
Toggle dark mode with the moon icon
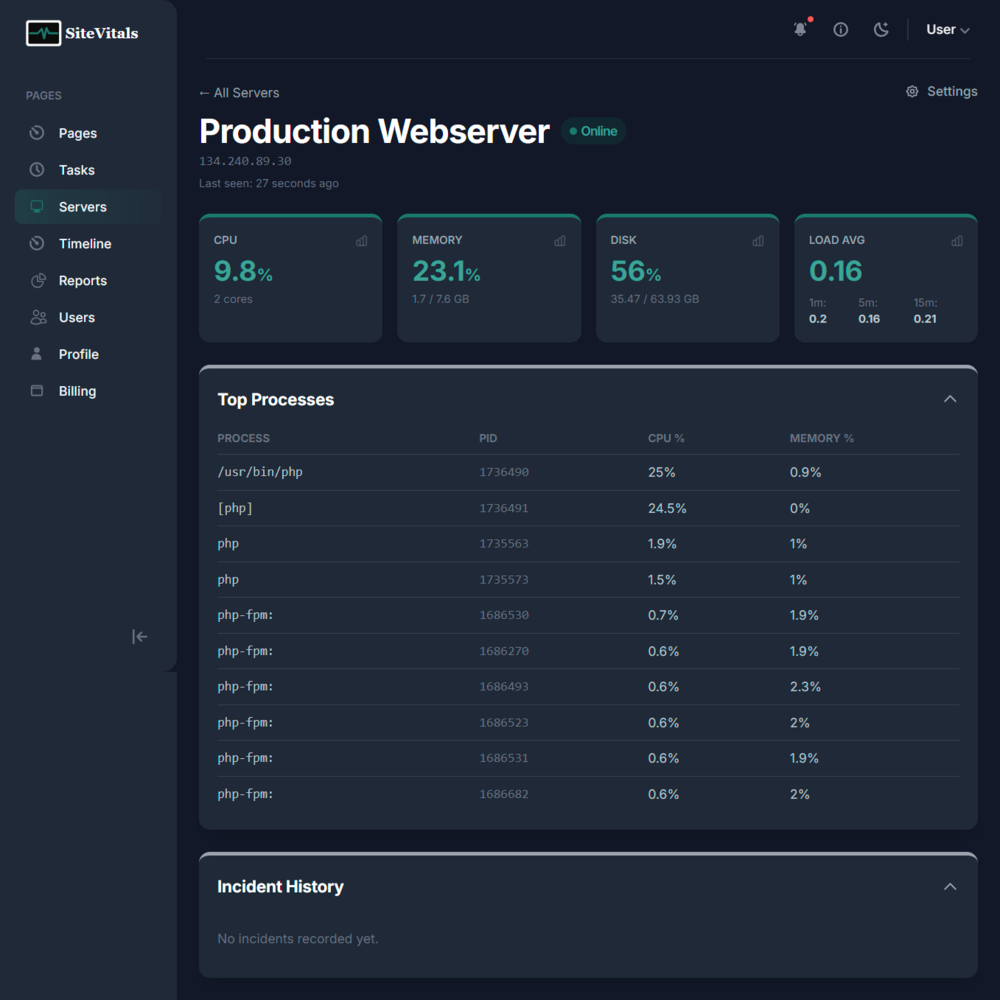point(881,29)
